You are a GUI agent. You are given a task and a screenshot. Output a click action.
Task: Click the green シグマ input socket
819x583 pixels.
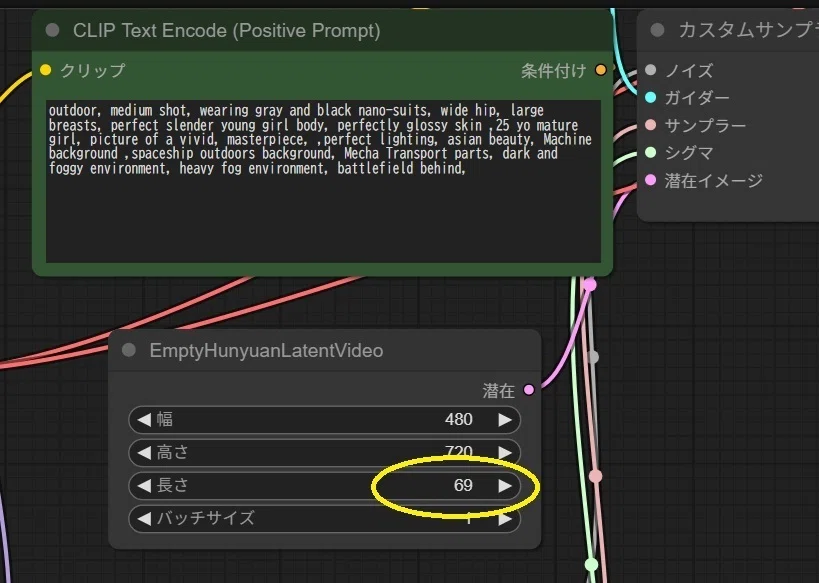pyautogui.click(x=650, y=152)
